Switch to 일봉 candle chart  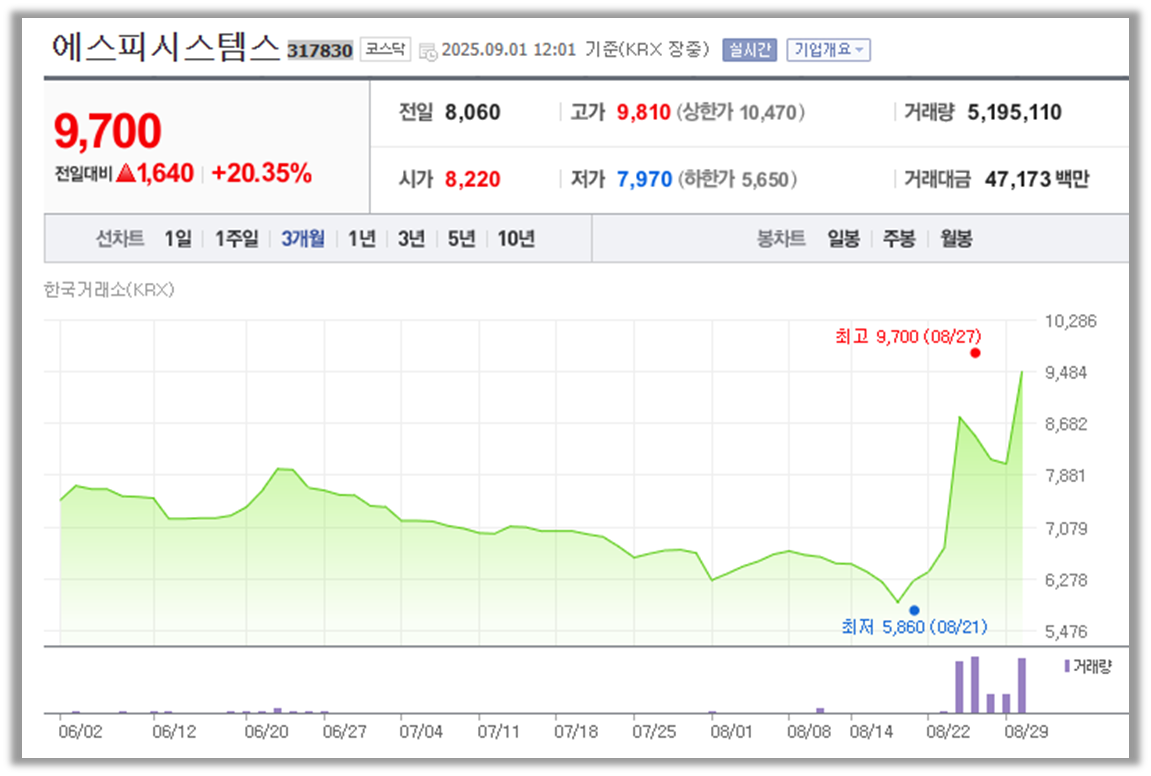[843, 239]
